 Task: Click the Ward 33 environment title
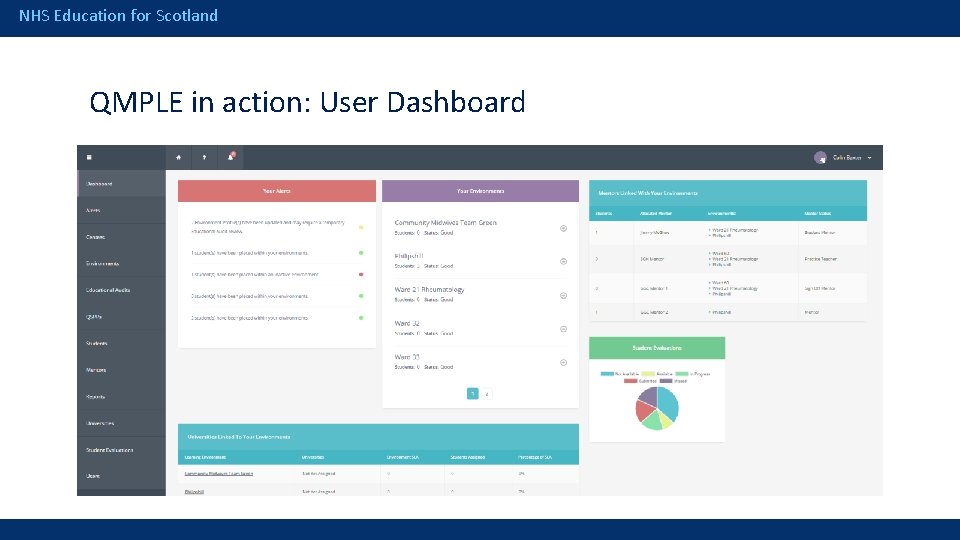[407, 357]
